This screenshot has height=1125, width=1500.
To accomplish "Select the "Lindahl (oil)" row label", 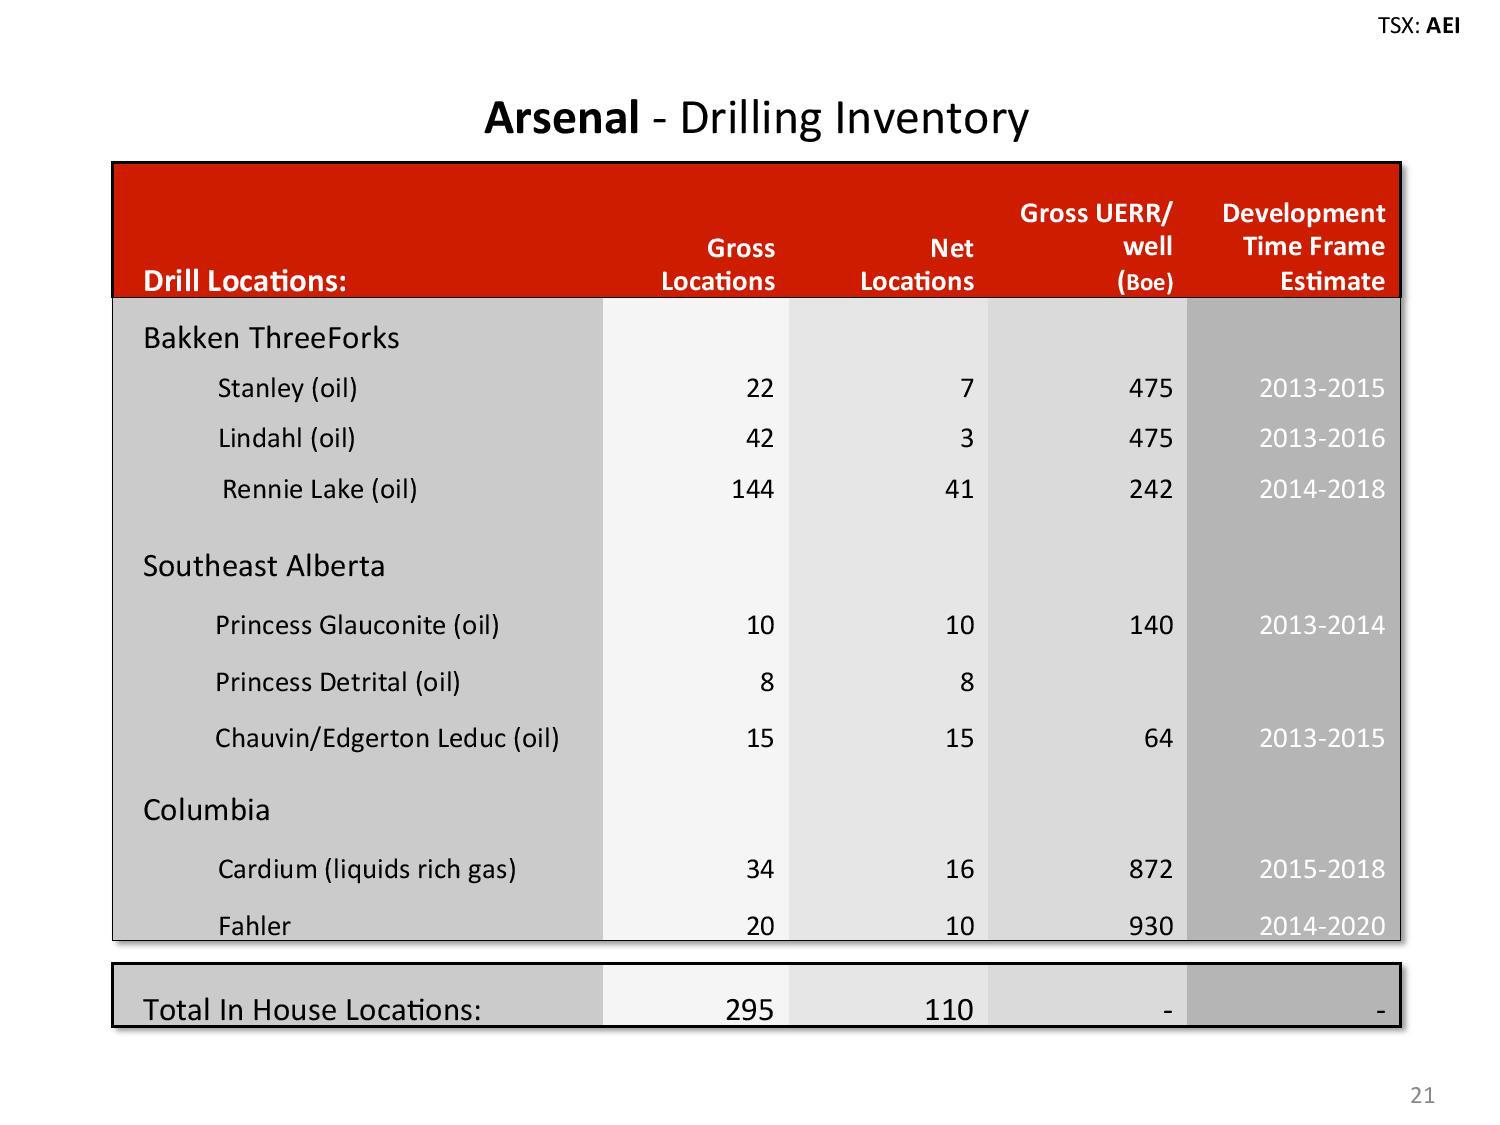I will pos(287,438).
